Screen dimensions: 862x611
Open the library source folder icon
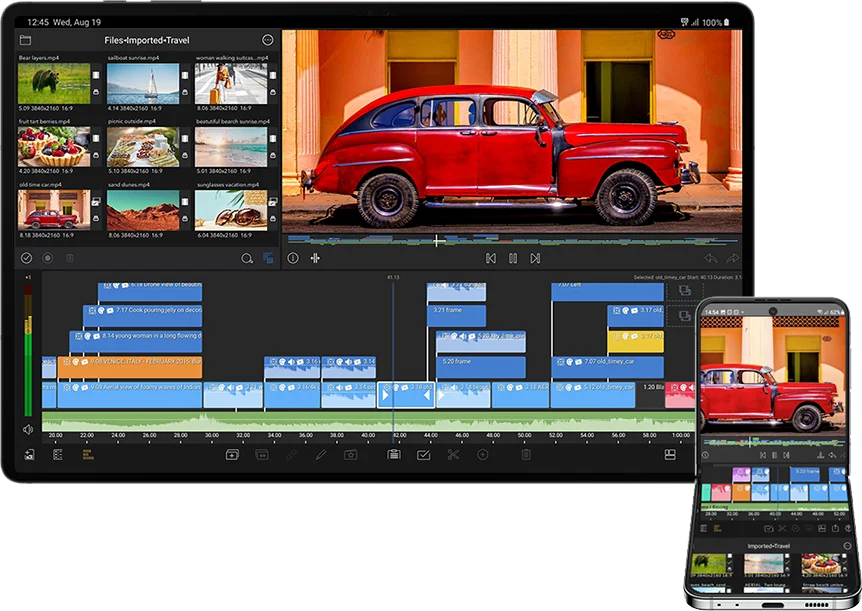coord(25,40)
